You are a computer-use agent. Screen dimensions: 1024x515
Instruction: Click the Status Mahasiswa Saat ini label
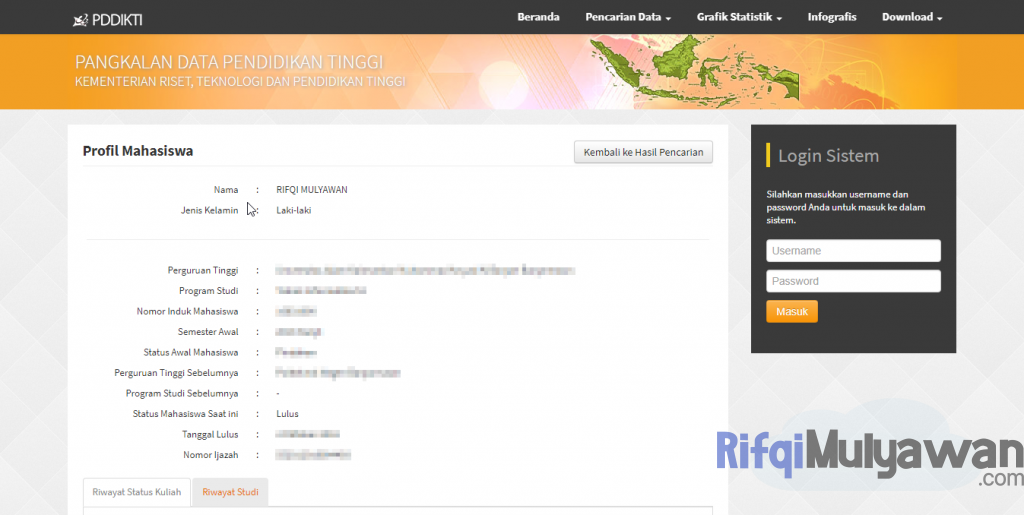coord(185,414)
